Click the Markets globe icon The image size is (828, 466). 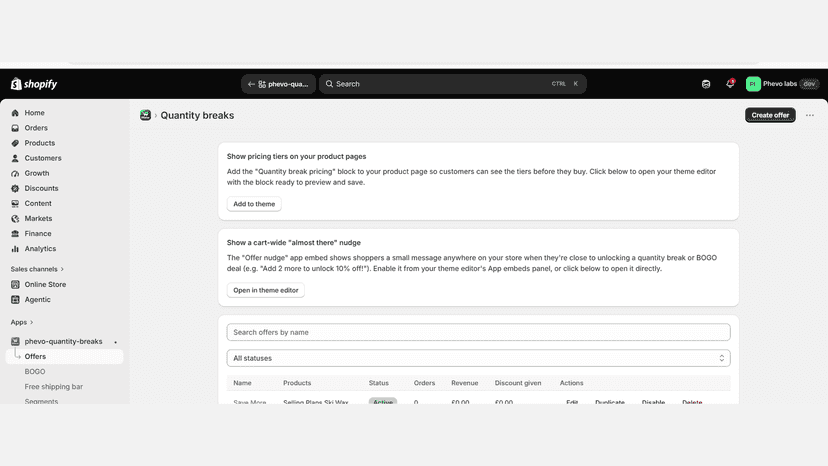point(15,218)
